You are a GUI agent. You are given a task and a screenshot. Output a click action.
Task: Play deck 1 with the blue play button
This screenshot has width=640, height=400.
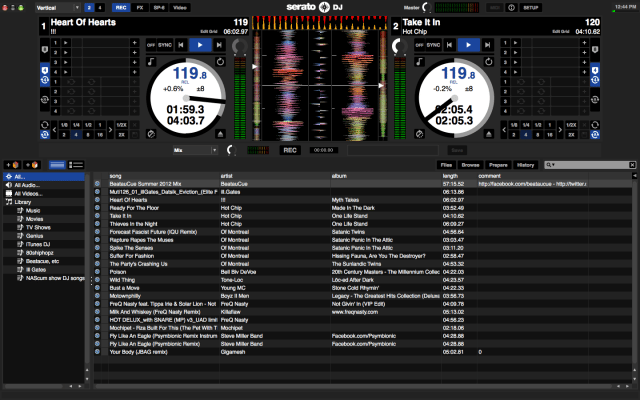pyautogui.click(x=200, y=45)
